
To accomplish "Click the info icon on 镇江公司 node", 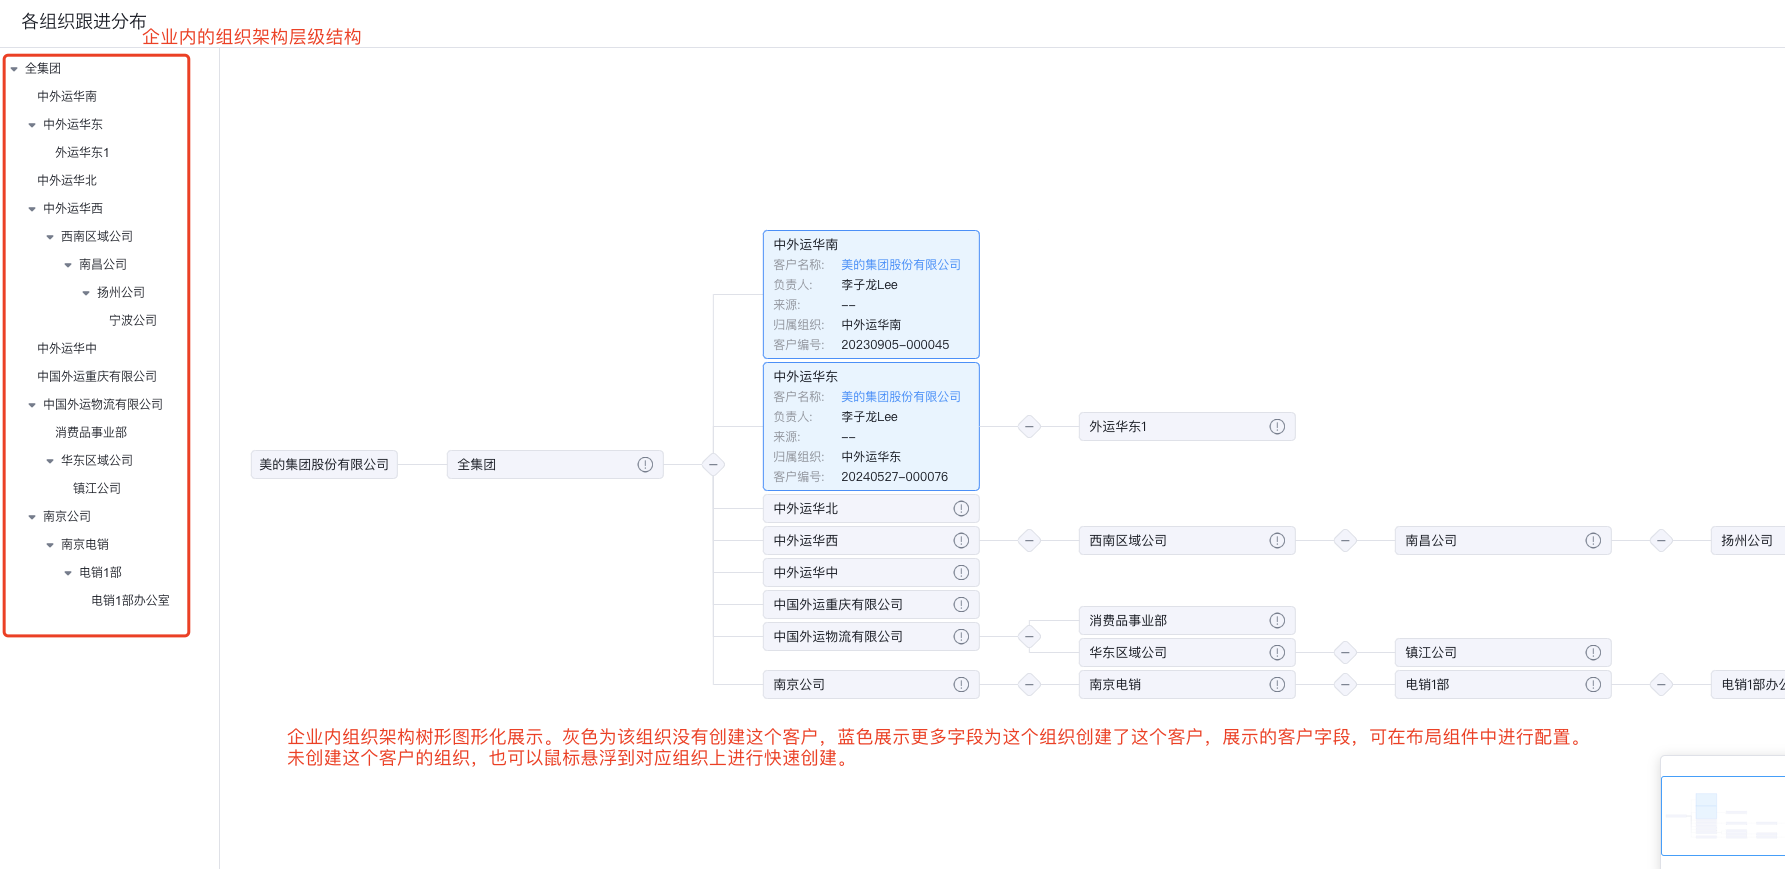I will 1593,652.
